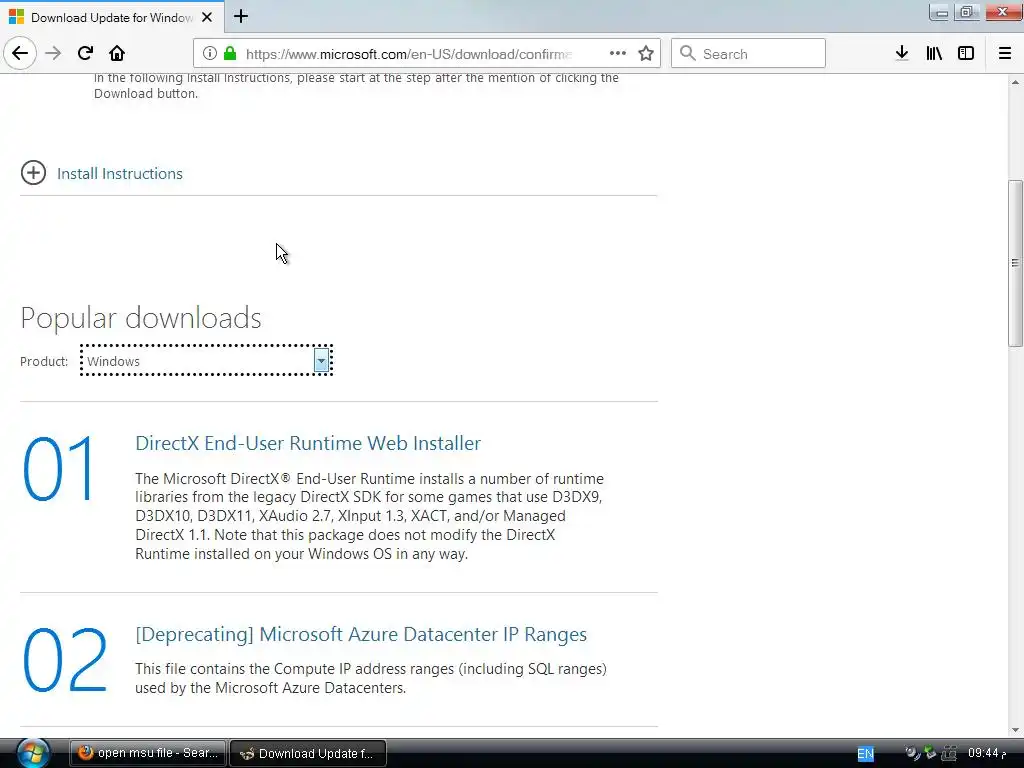
Task: Click the forward navigation arrow
Action: [53, 54]
